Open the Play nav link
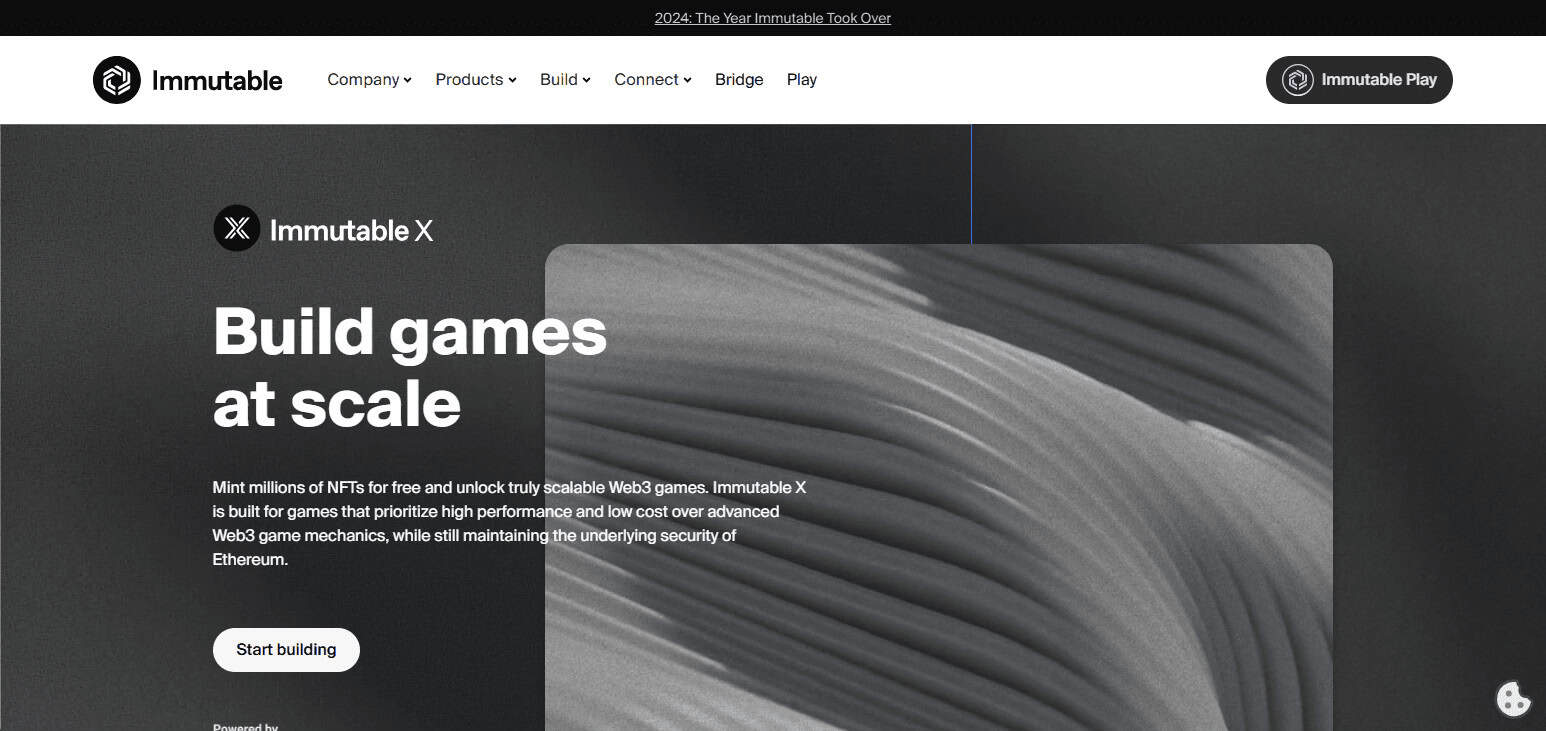Image resolution: width=1546 pixels, height=731 pixels. point(802,80)
